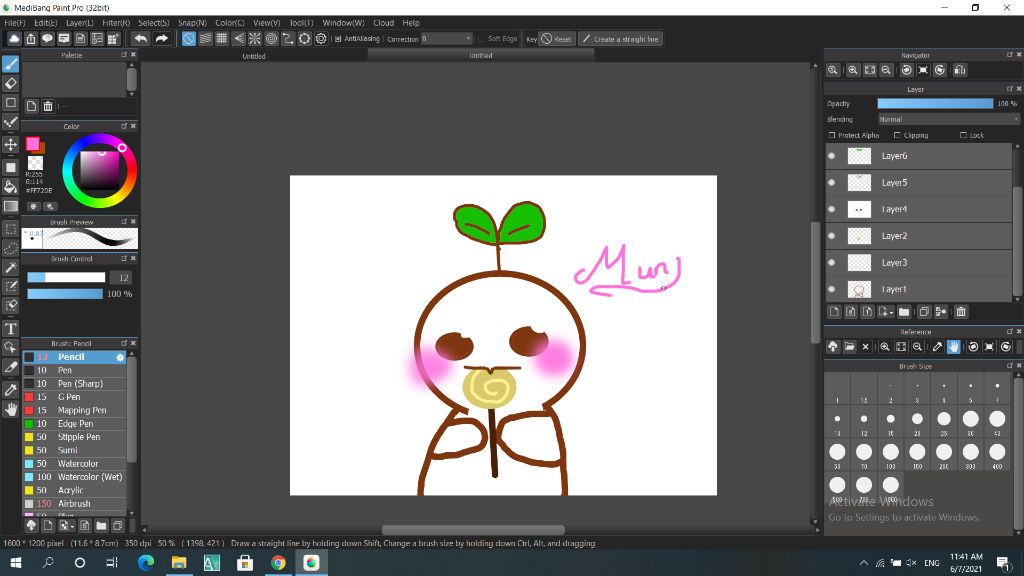
Task: Select the Mapping Pen brush
Action: [x=75, y=410]
